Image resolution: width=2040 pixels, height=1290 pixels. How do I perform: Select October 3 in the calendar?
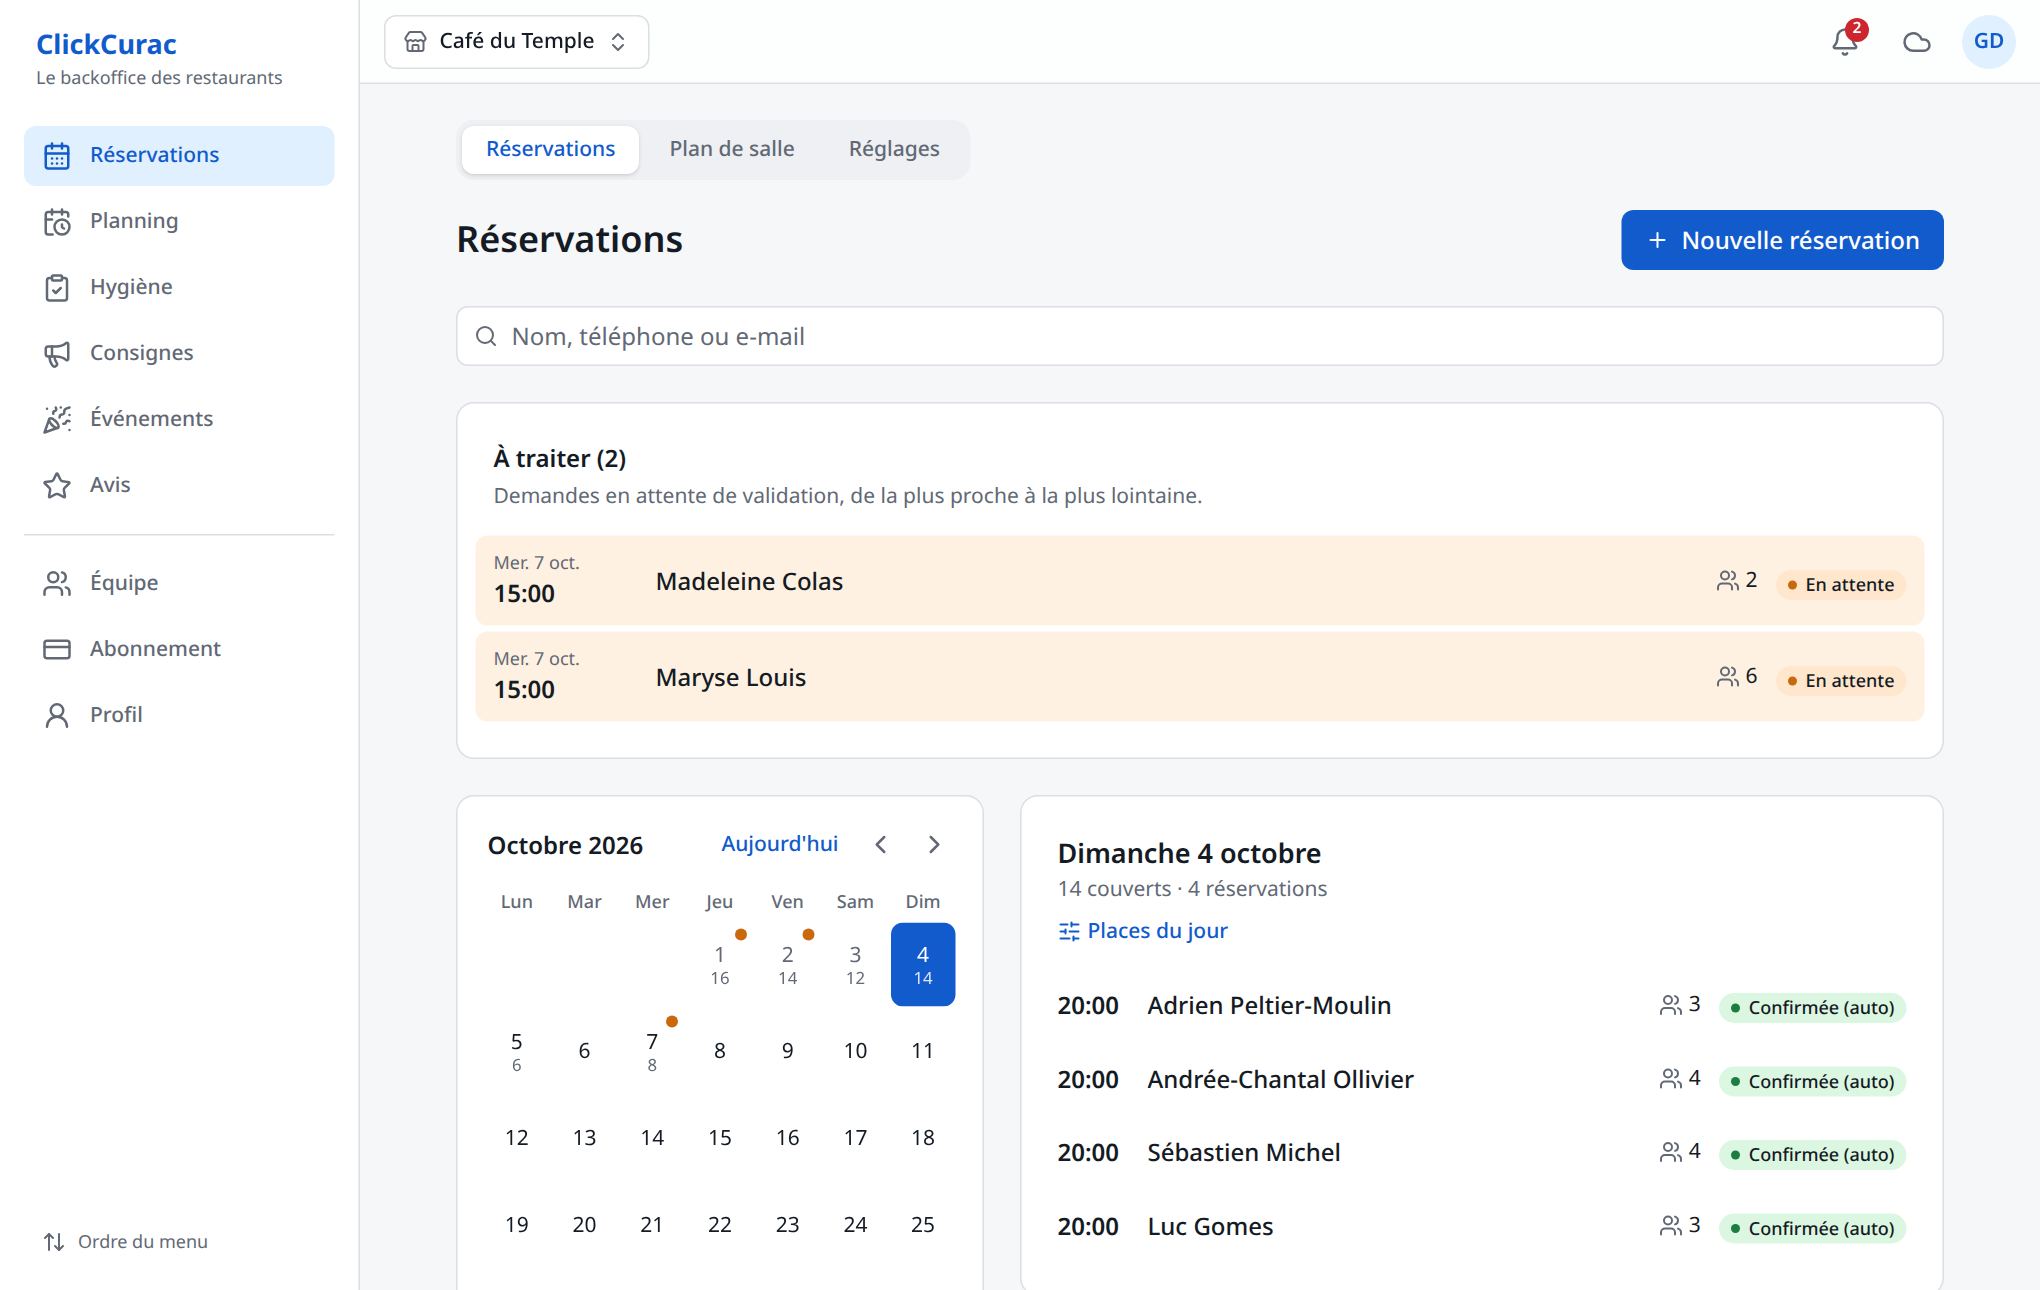855,964
